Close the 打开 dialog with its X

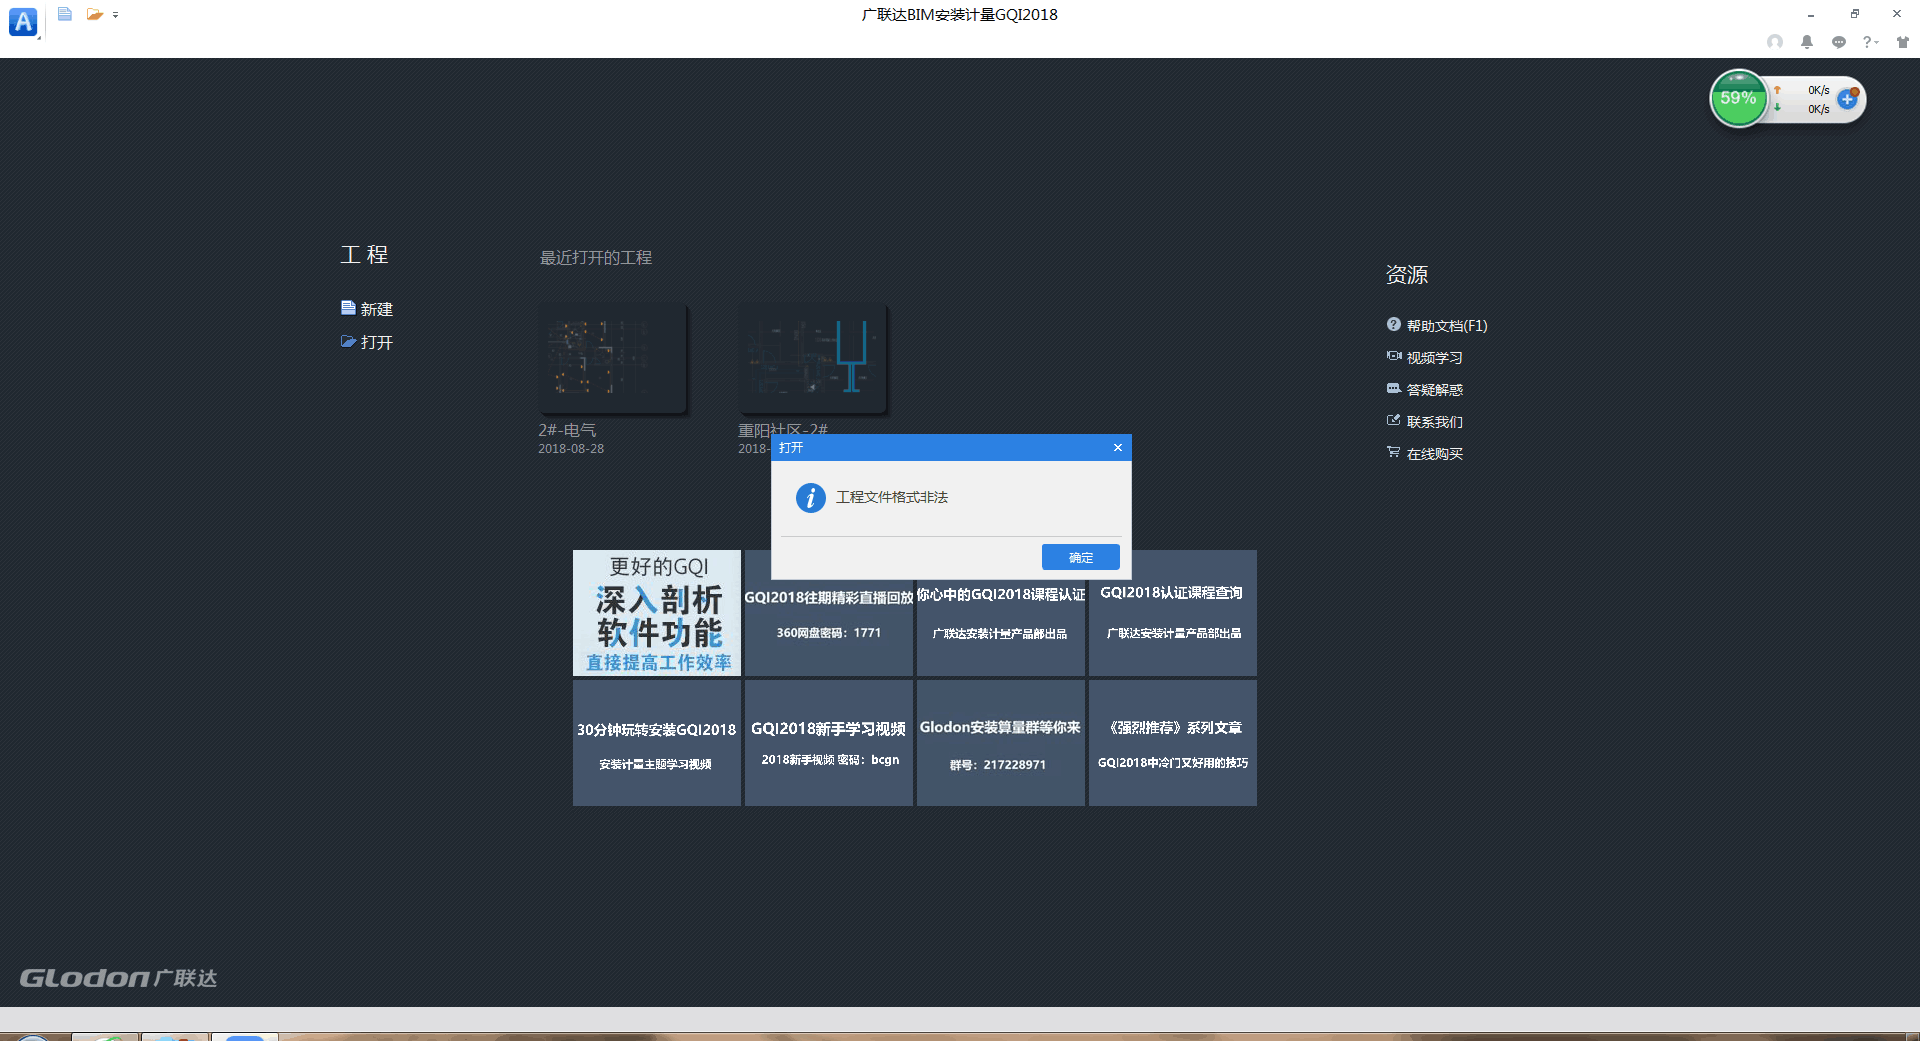point(1118,447)
